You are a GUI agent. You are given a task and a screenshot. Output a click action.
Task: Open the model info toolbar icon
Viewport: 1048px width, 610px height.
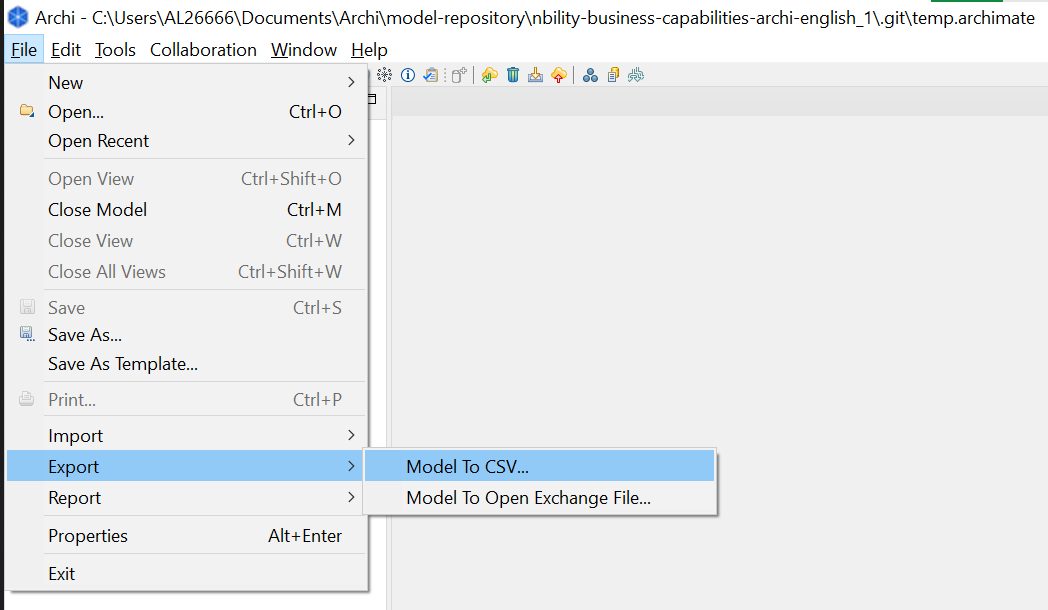click(406, 75)
